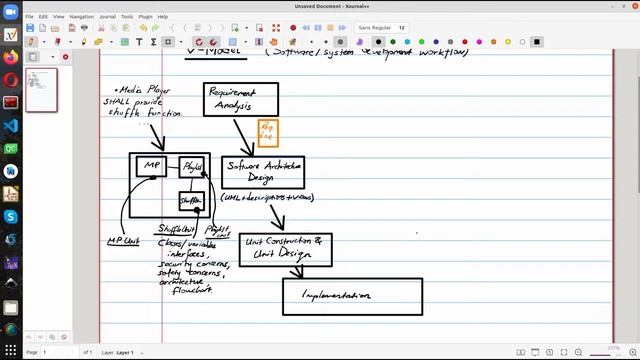The height and width of the screenshot is (360, 640).
Task: Open the sidebar view selector dropdown
Action: click(x=53, y=57)
